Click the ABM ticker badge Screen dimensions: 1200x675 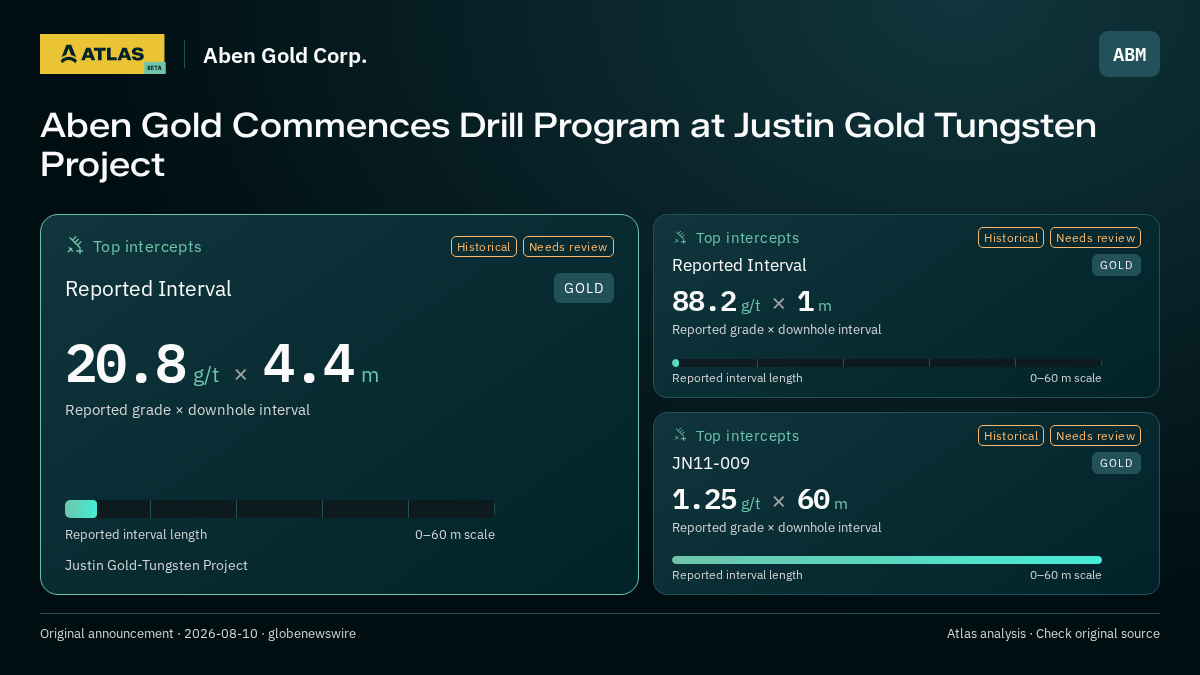point(1129,54)
